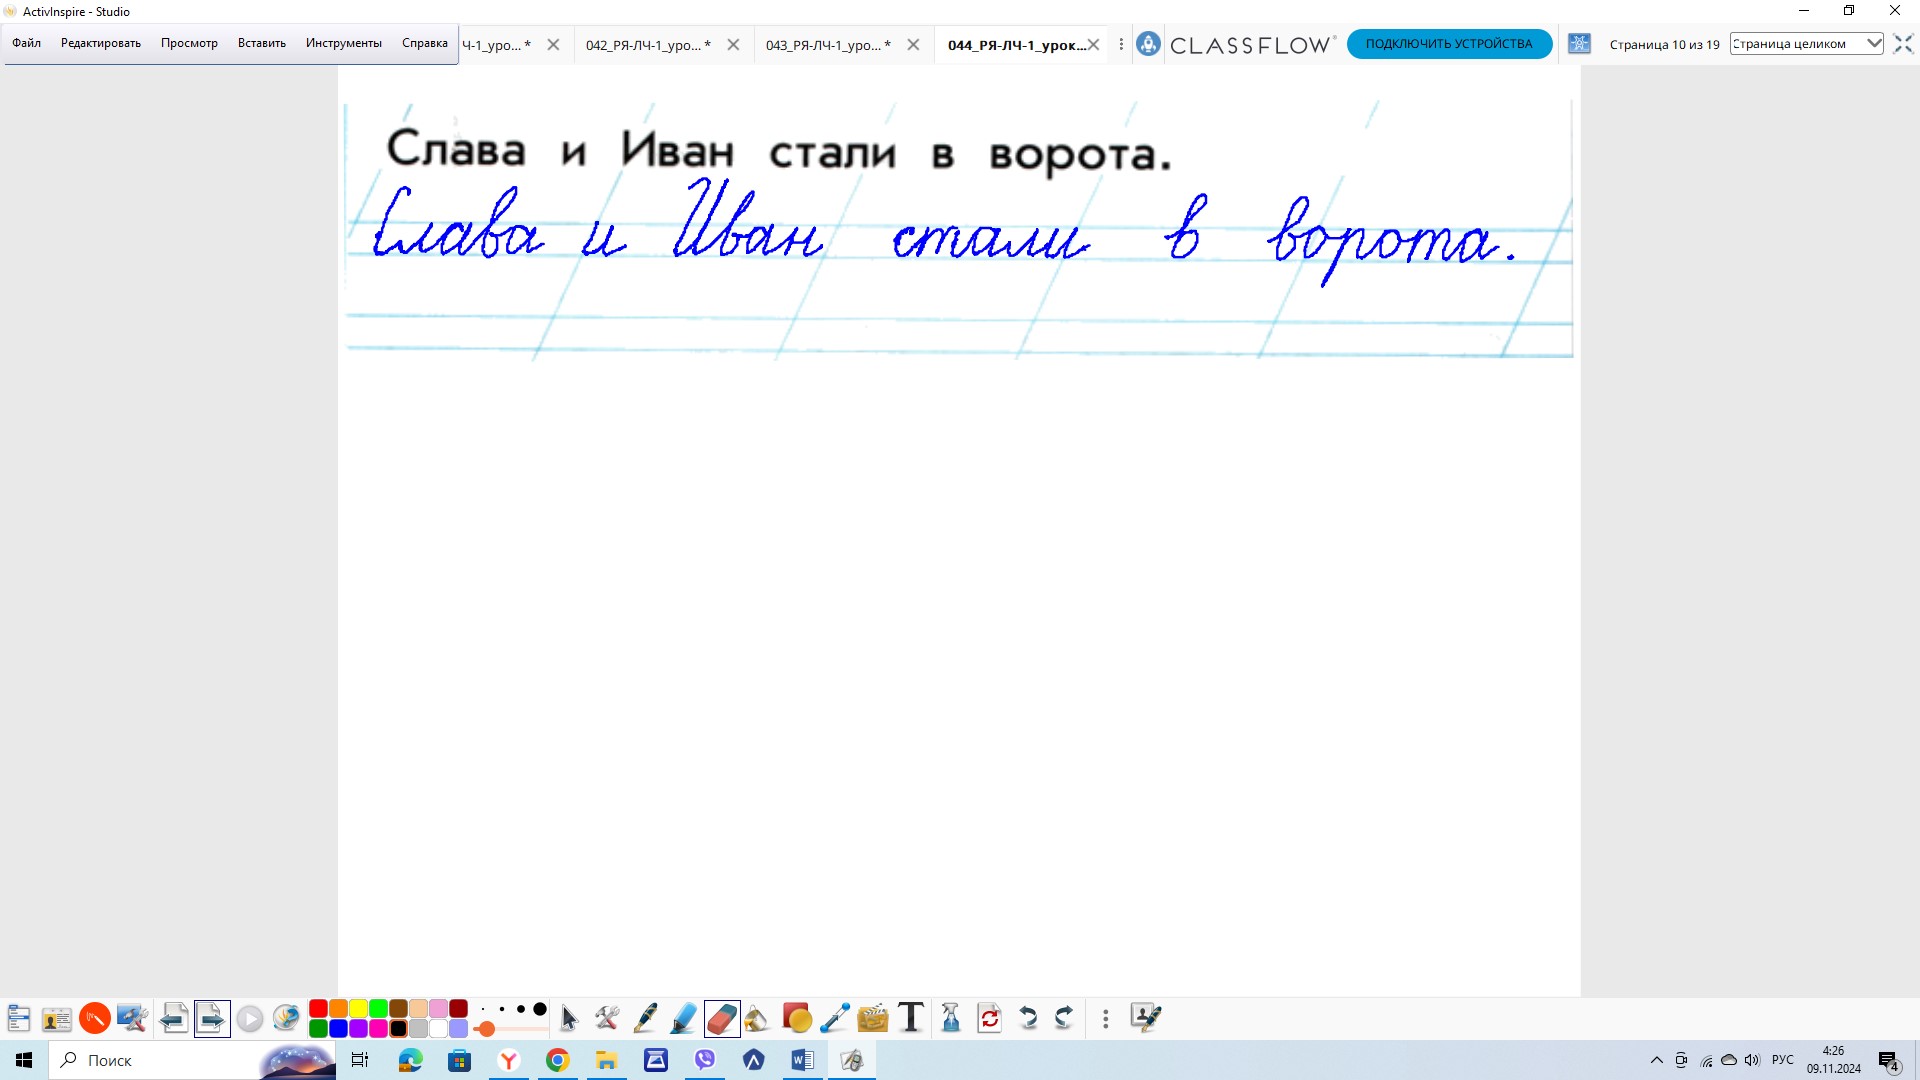Open the Просмотр menu
This screenshot has height=1080, width=1920.
[189, 43]
